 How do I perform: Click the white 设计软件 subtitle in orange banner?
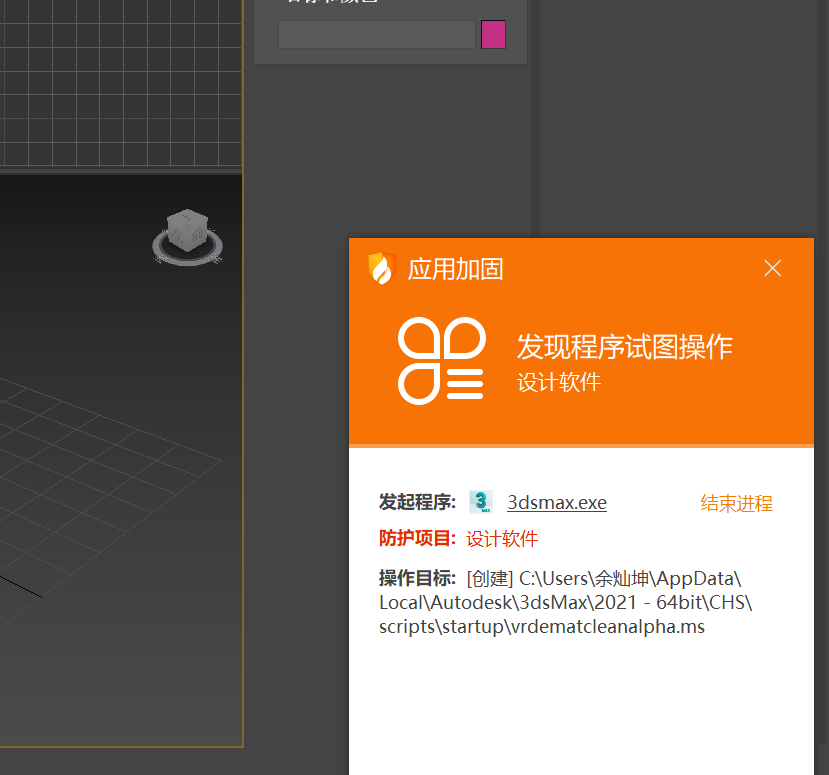pyautogui.click(x=558, y=383)
